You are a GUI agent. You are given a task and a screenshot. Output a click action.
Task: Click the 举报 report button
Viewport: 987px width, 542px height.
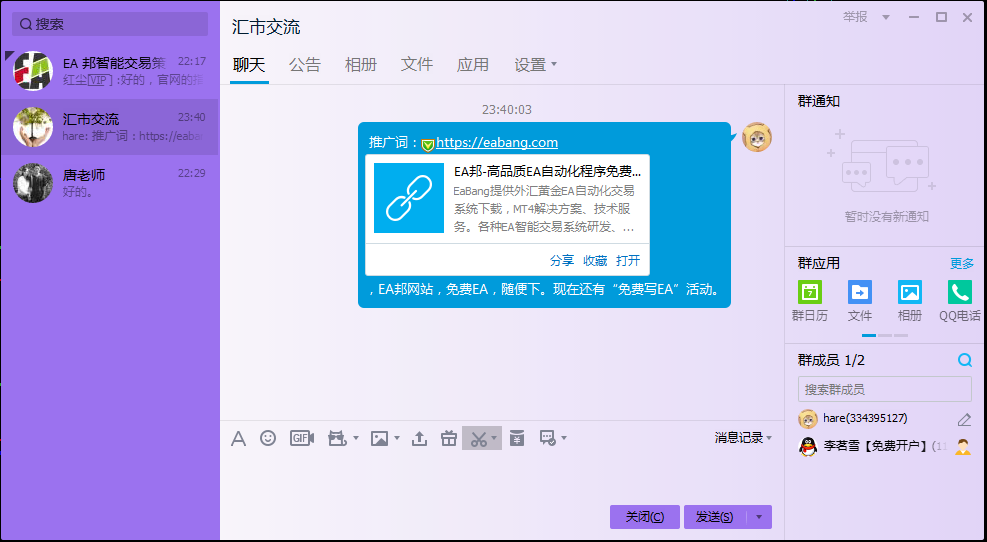tap(855, 17)
